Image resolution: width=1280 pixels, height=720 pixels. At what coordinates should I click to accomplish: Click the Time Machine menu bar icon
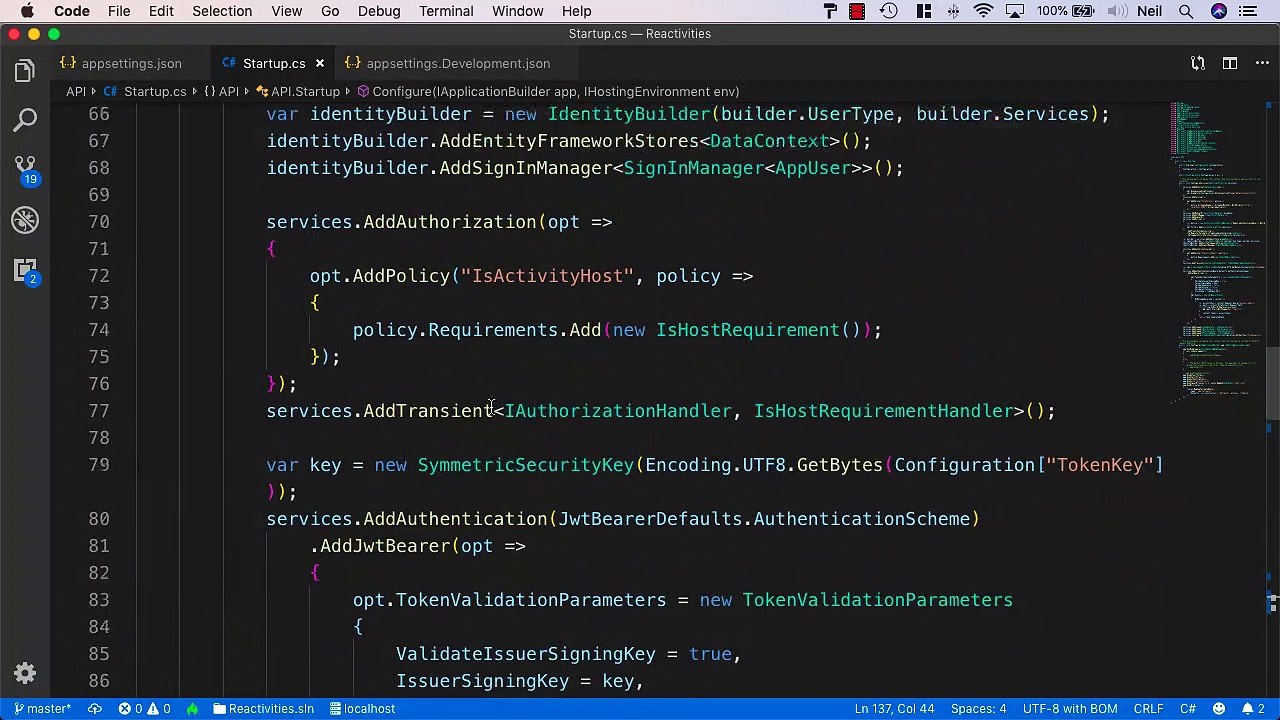(888, 11)
